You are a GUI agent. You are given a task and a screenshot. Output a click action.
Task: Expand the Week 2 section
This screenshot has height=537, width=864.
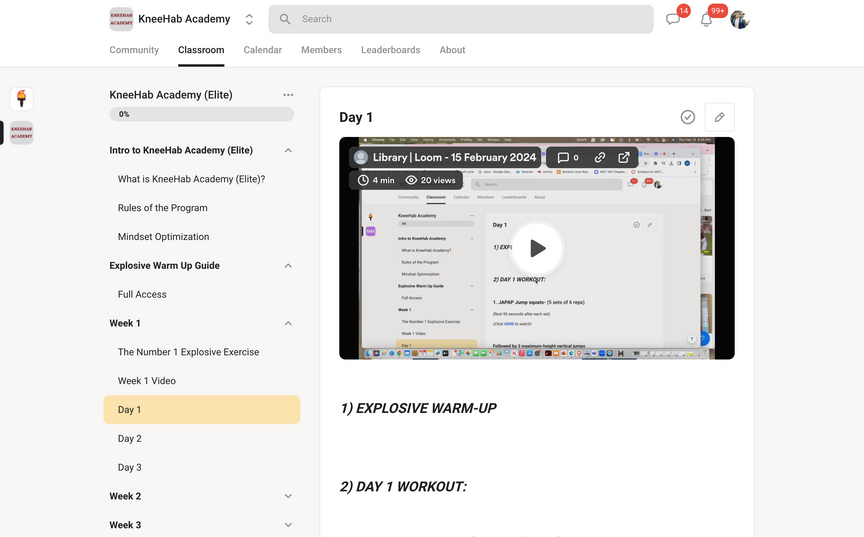click(x=288, y=496)
